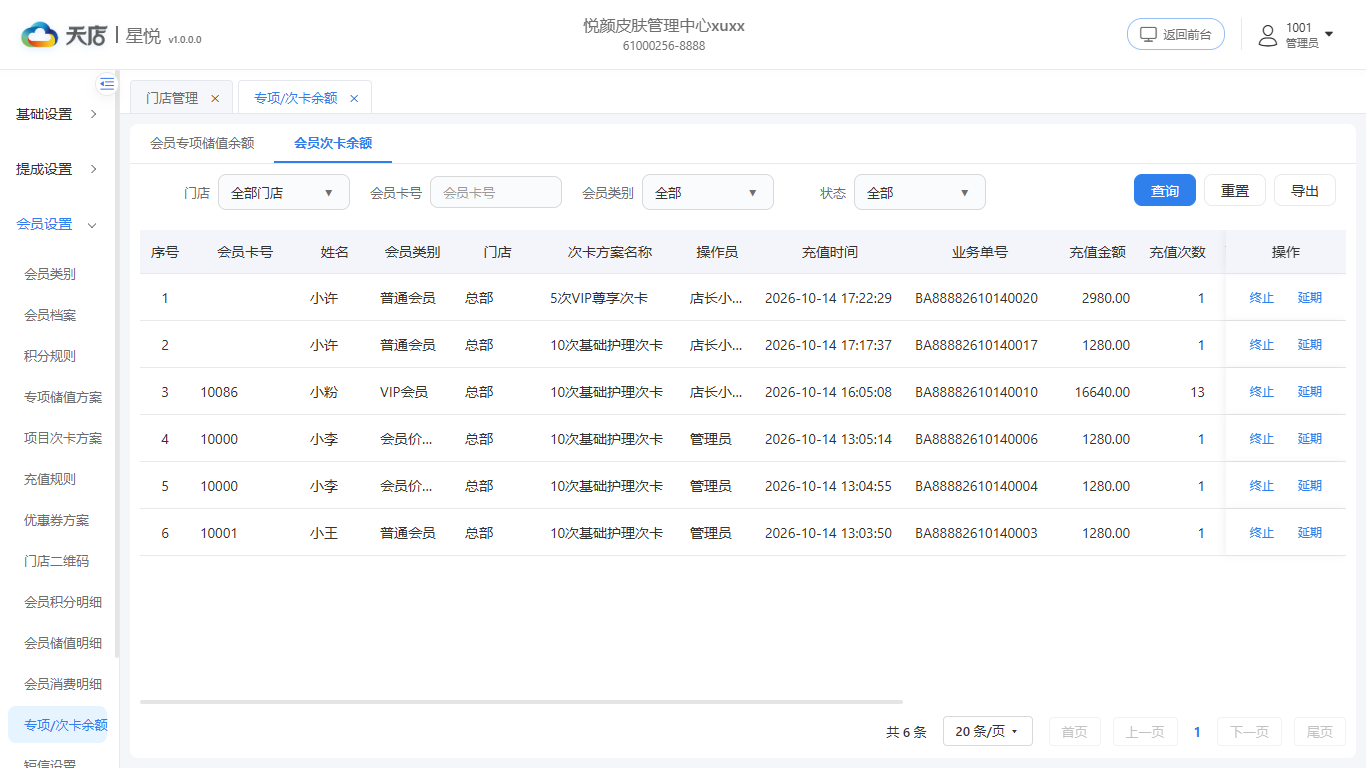Image resolution: width=1366 pixels, height=768 pixels.
Task: Close the 门店管理 tab
Action: pos(215,98)
